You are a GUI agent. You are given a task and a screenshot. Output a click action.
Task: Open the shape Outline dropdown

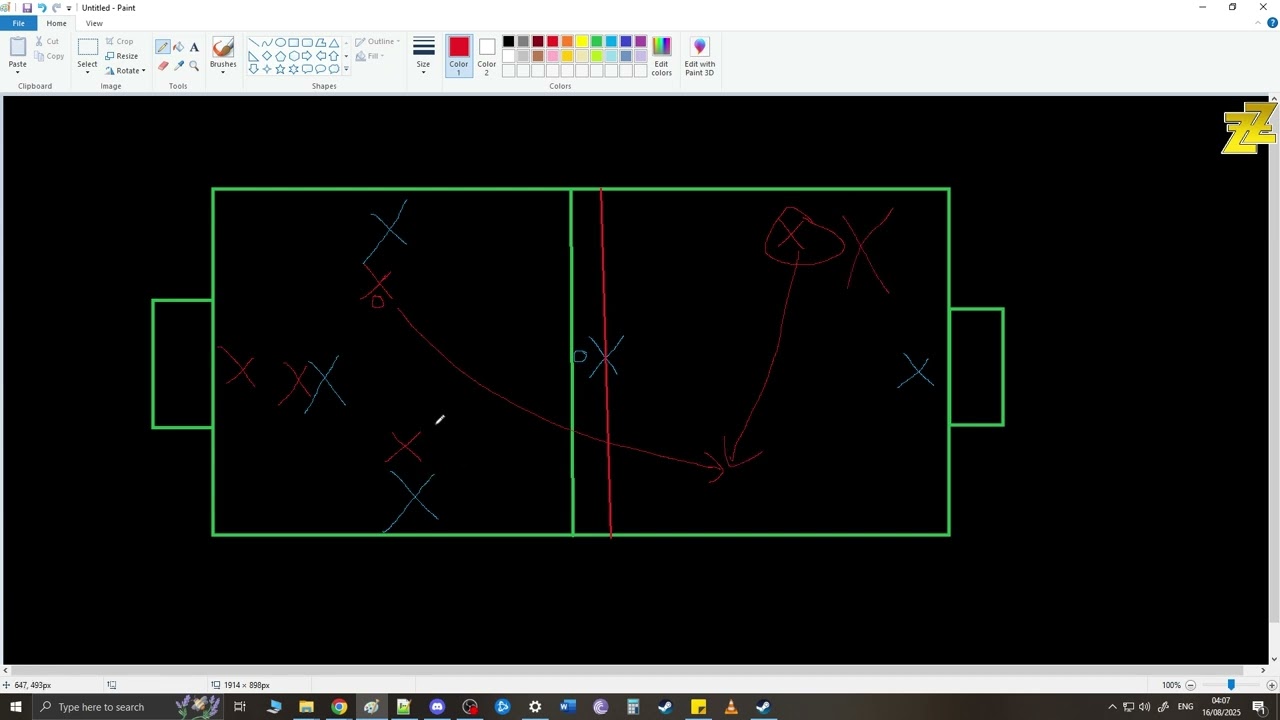point(377,42)
